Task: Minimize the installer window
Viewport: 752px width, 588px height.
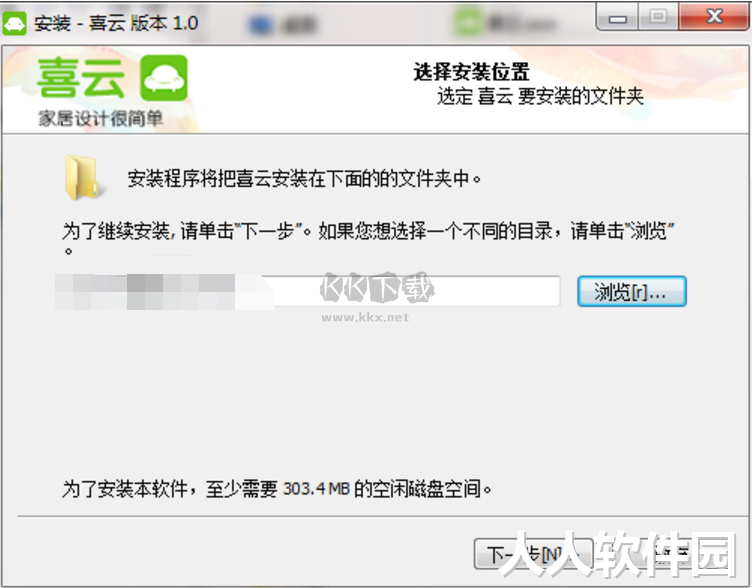Action: 618,17
